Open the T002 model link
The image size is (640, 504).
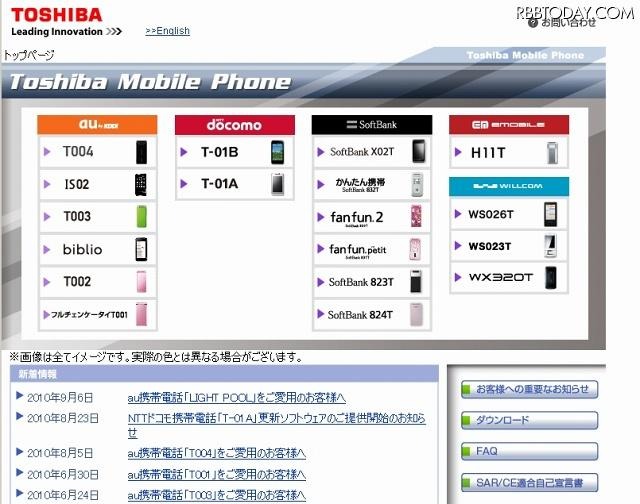[x=77, y=282]
